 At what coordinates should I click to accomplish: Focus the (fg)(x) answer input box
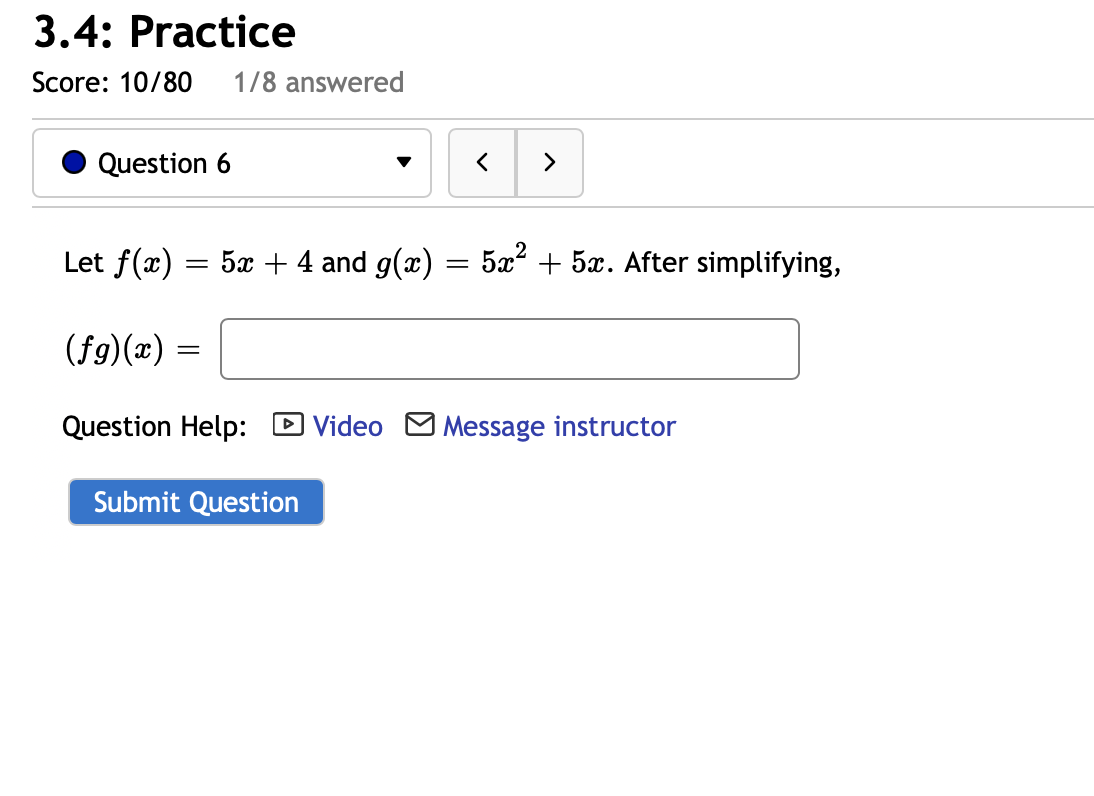[x=510, y=349]
